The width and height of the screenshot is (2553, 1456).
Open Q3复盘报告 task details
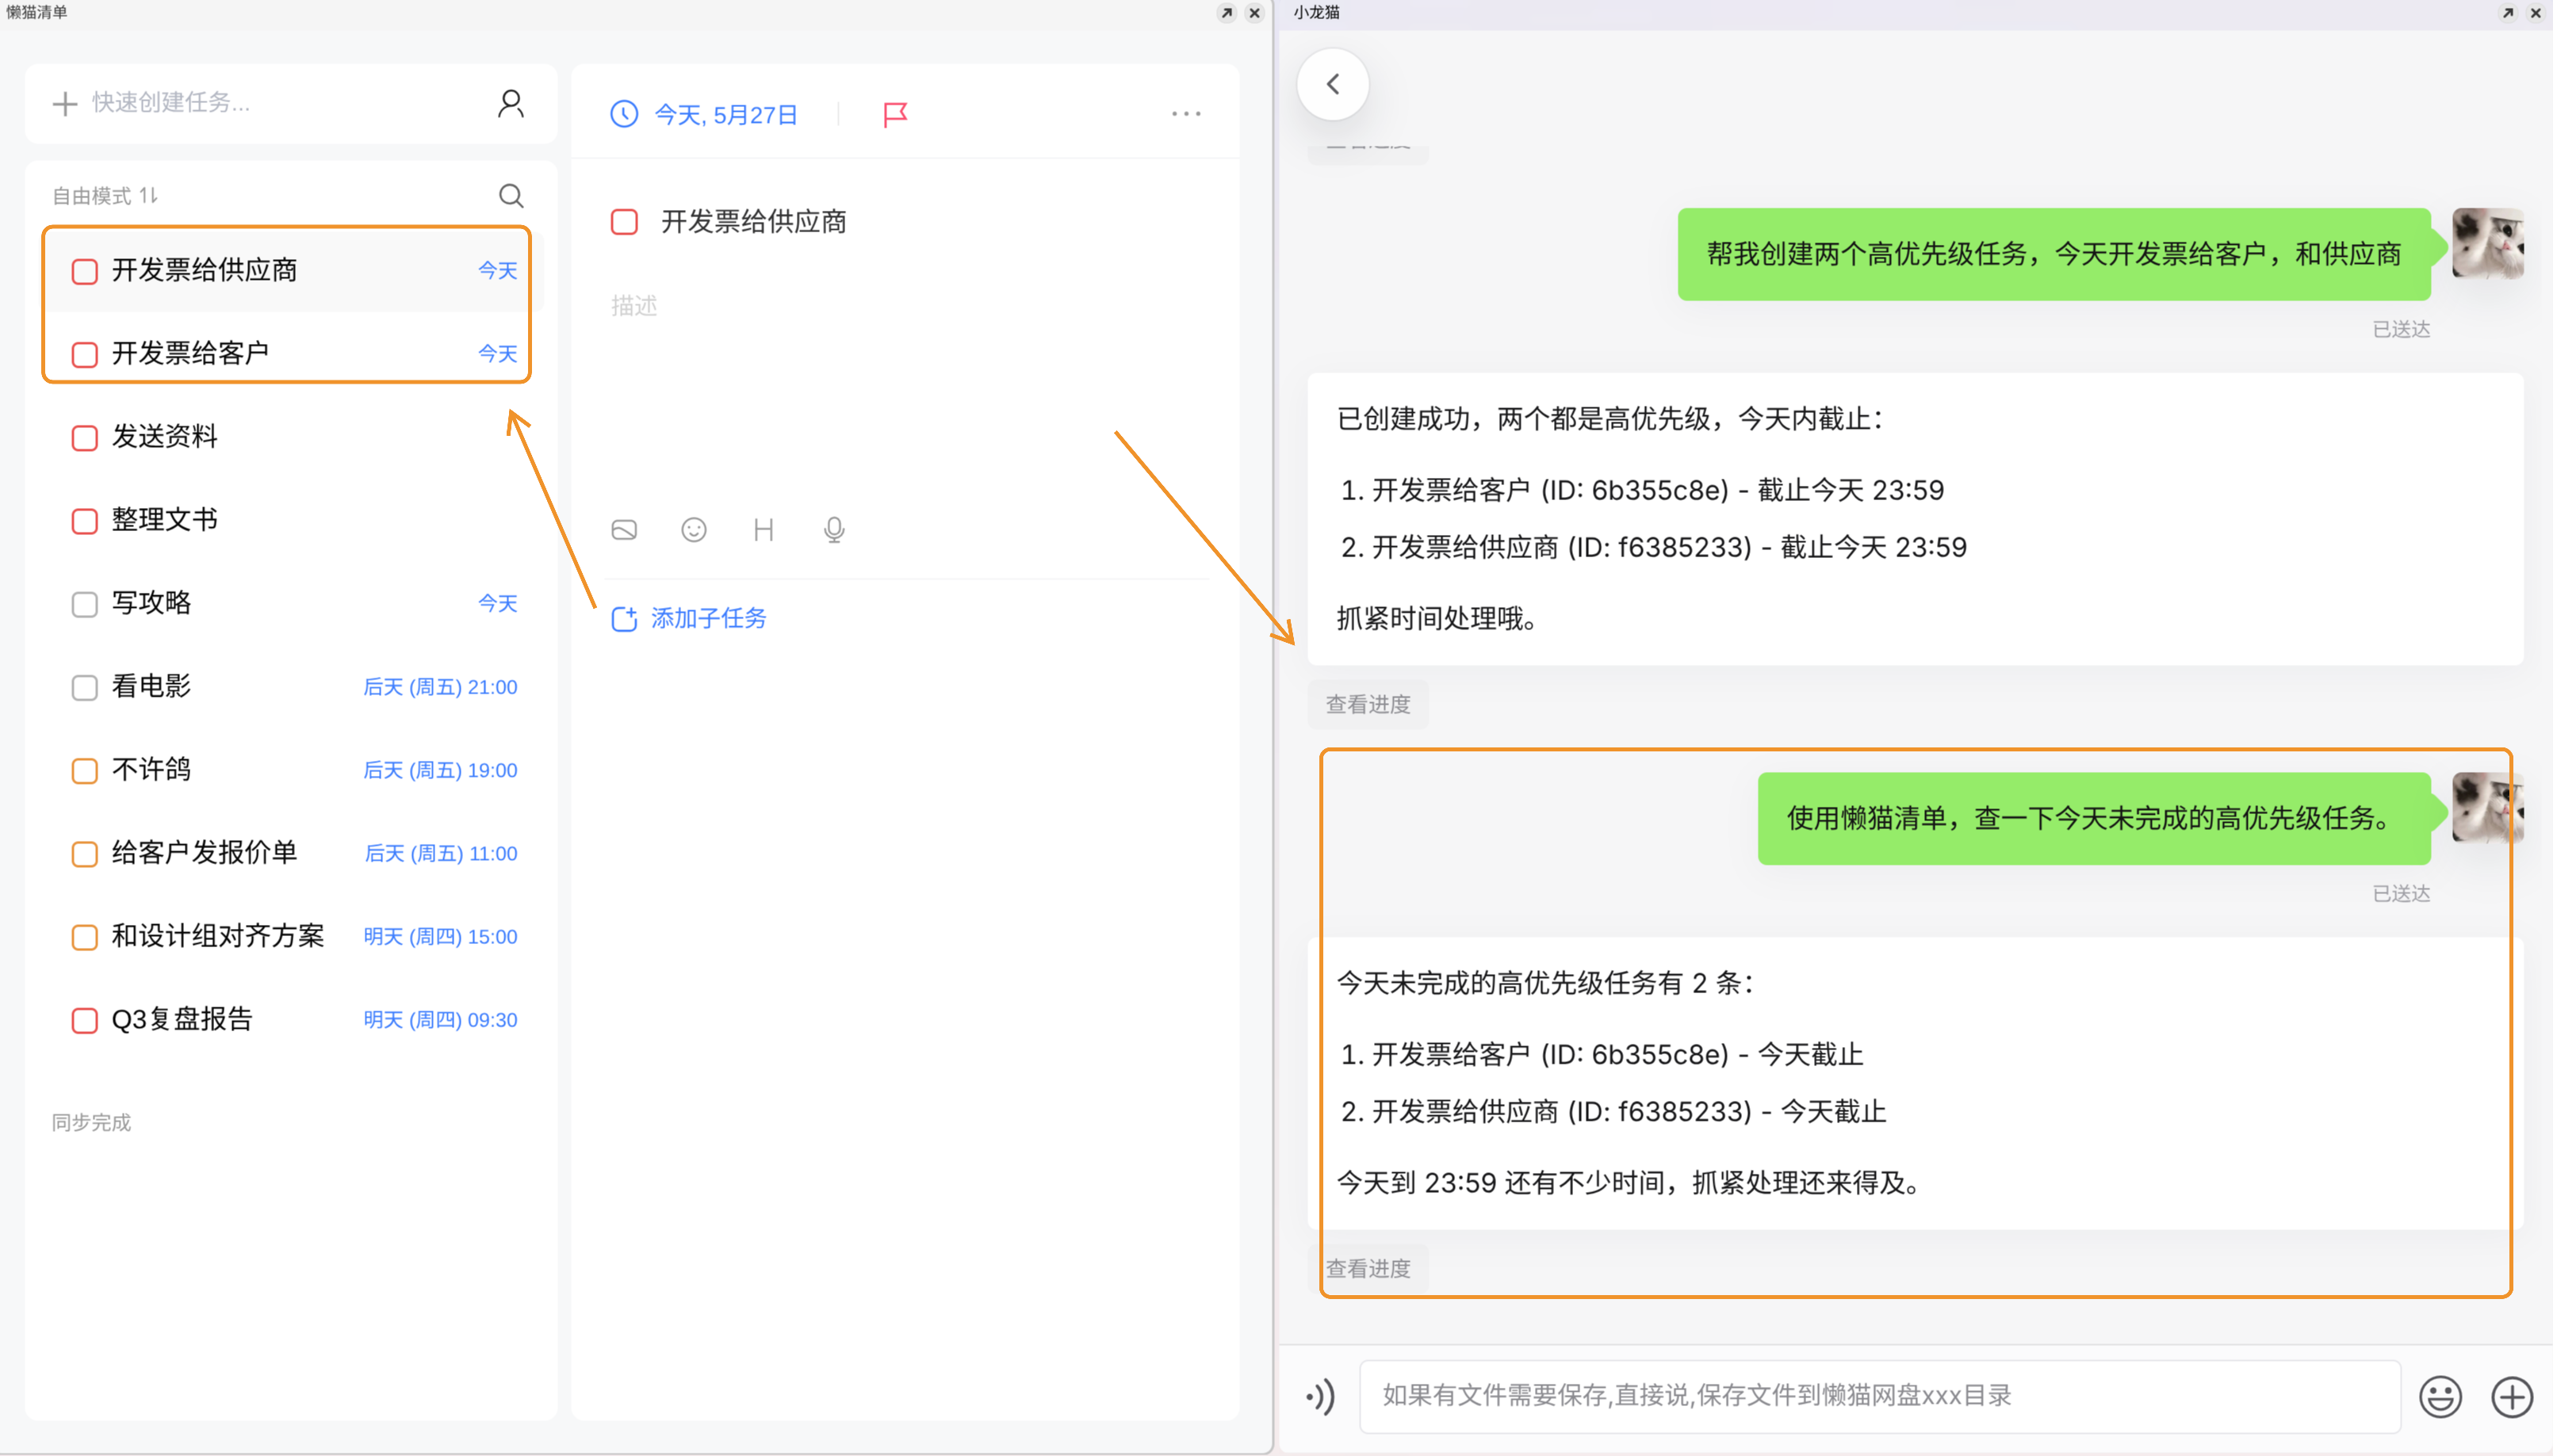coord(290,1020)
